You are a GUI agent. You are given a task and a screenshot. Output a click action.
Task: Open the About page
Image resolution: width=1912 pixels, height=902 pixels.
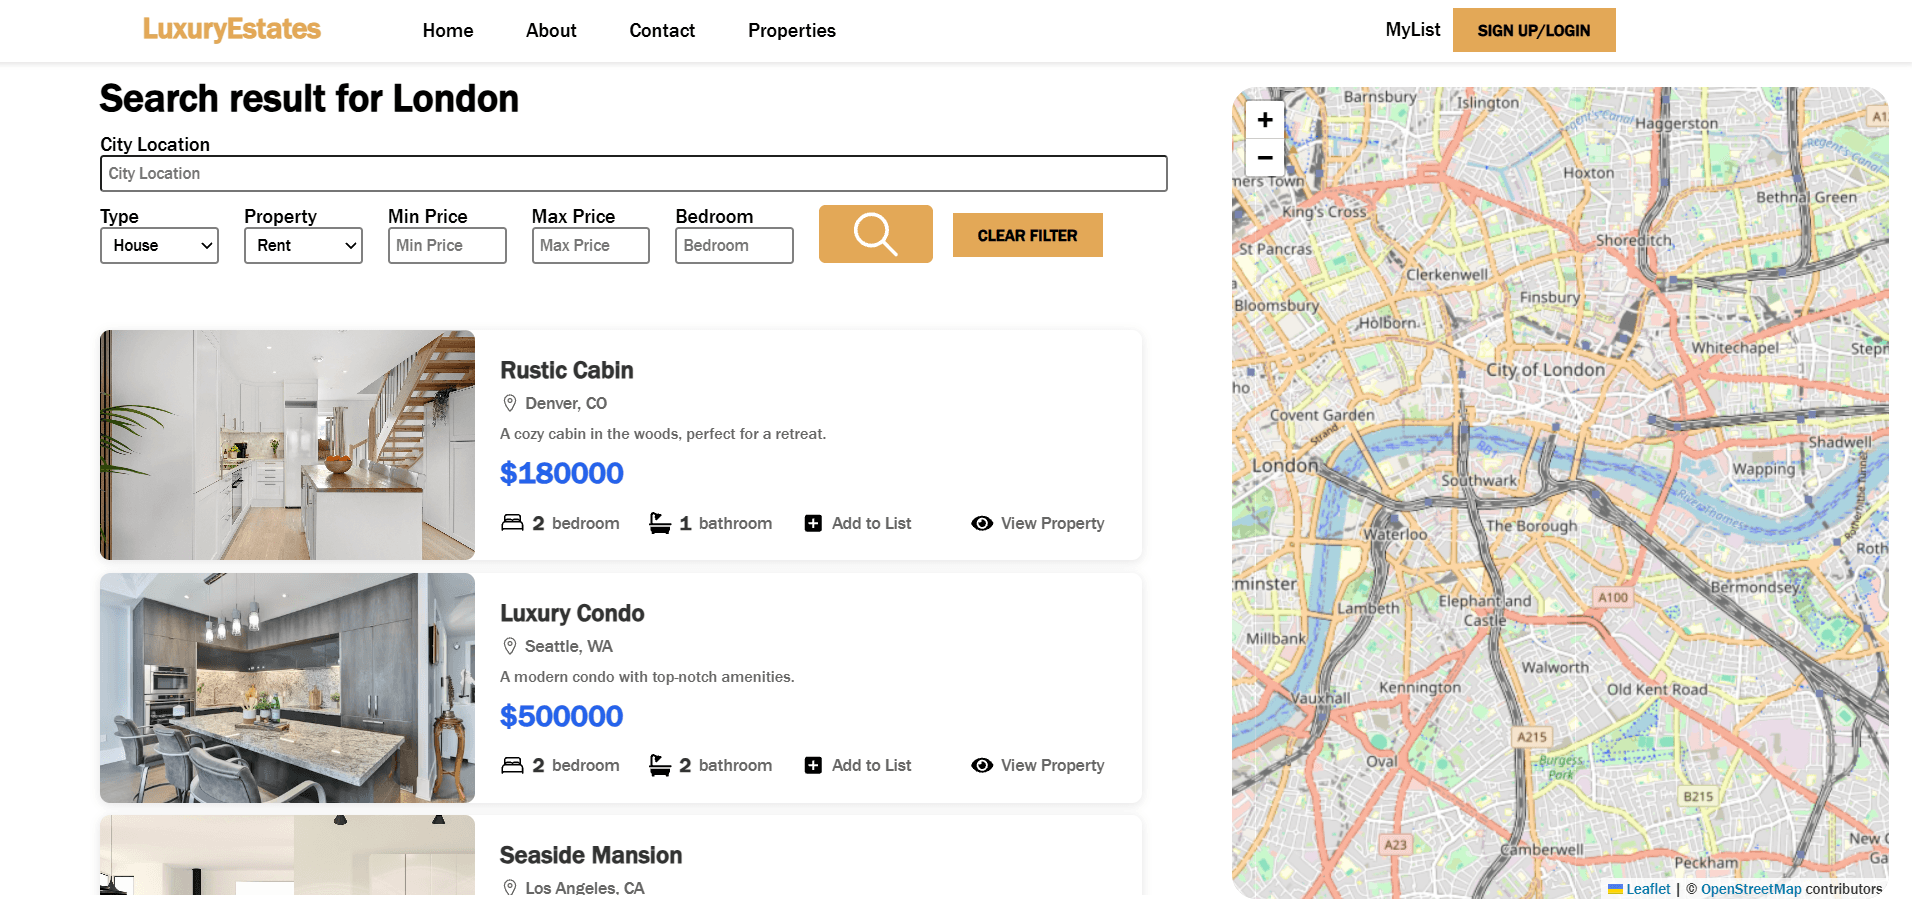point(551,30)
